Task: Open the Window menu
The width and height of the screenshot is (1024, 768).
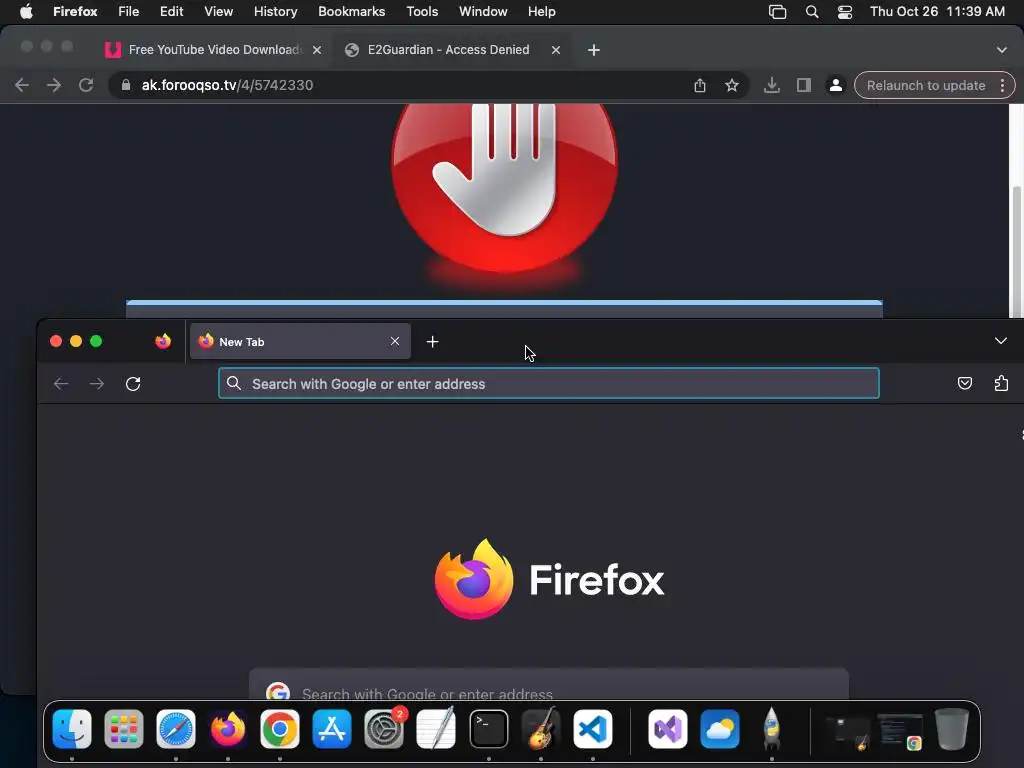Action: (483, 11)
